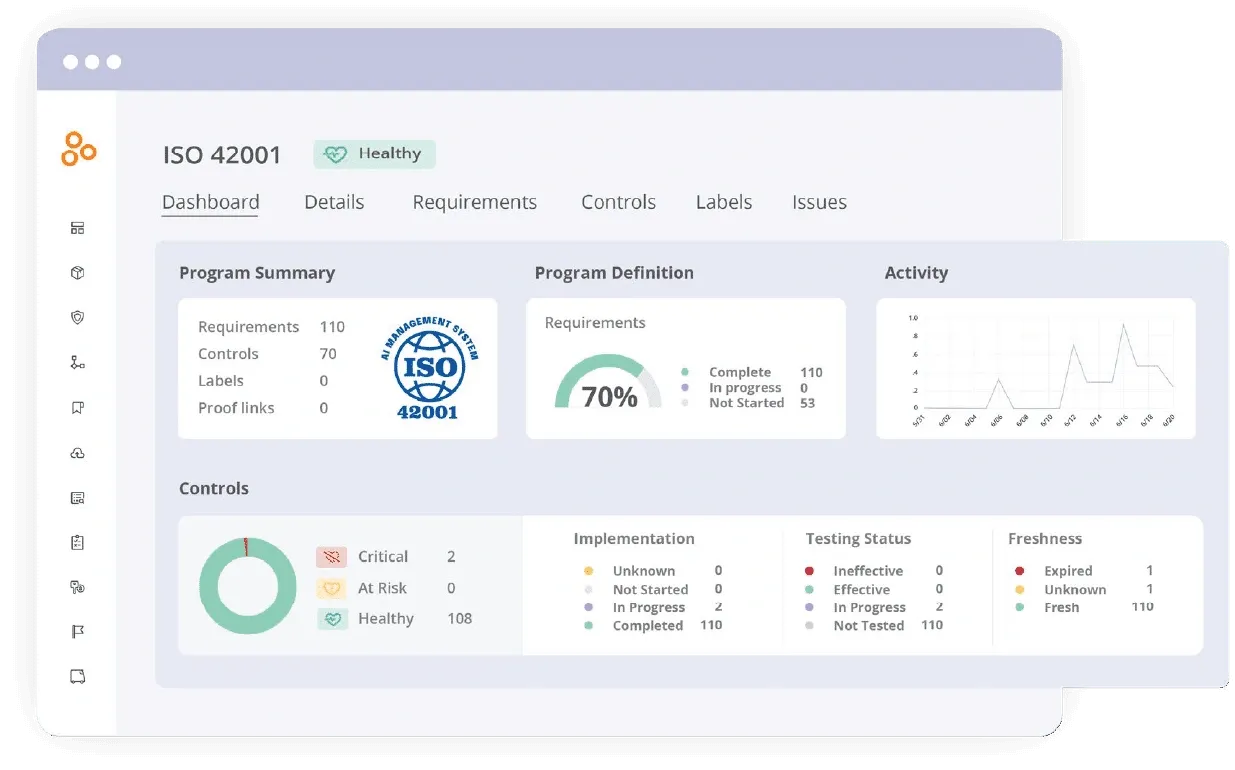Screen dimensions: 1235x770
Task: Click the Critical label in Controls
Action: click(x=383, y=557)
